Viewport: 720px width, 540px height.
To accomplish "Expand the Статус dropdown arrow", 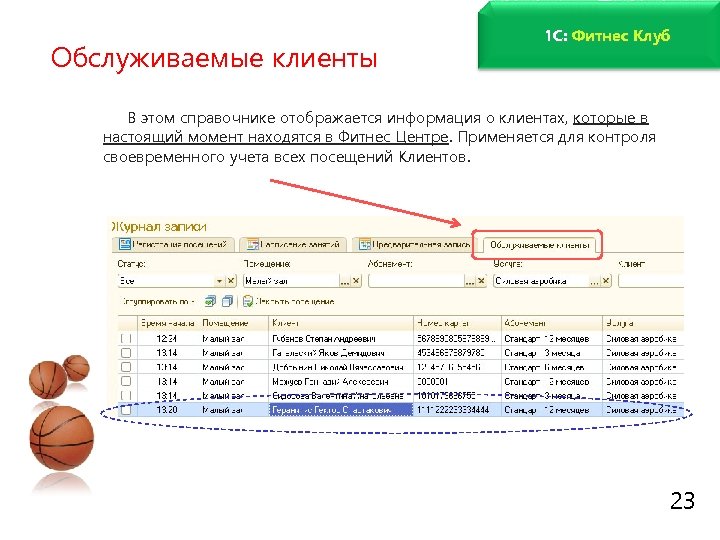I will 219,281.
